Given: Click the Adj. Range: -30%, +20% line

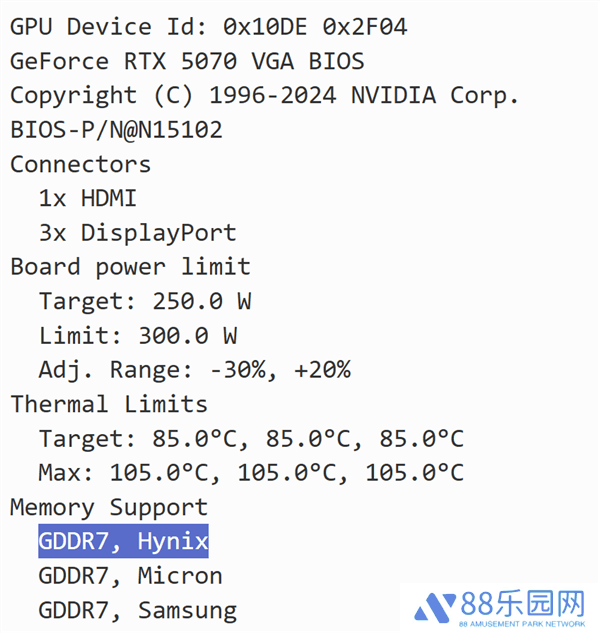Looking at the screenshot, I should click(194, 370).
